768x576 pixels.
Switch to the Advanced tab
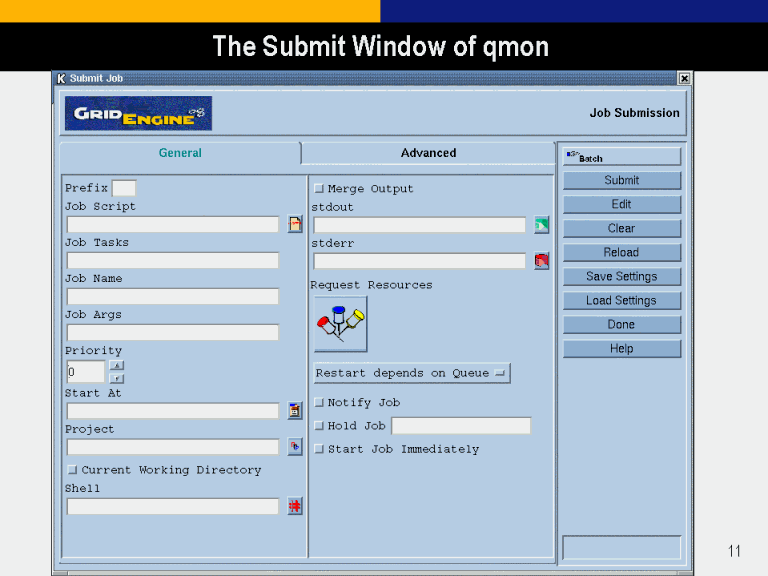[x=428, y=153]
